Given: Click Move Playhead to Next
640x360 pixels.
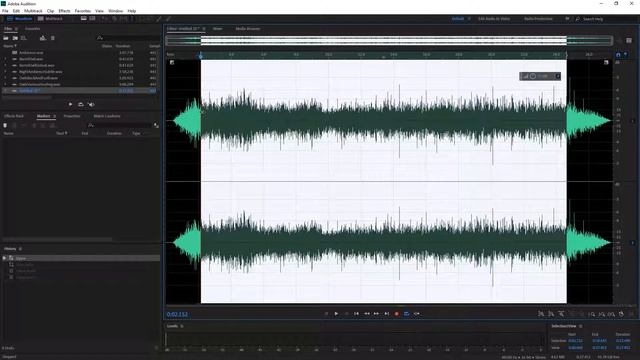Looking at the screenshot, I should tap(387, 314).
